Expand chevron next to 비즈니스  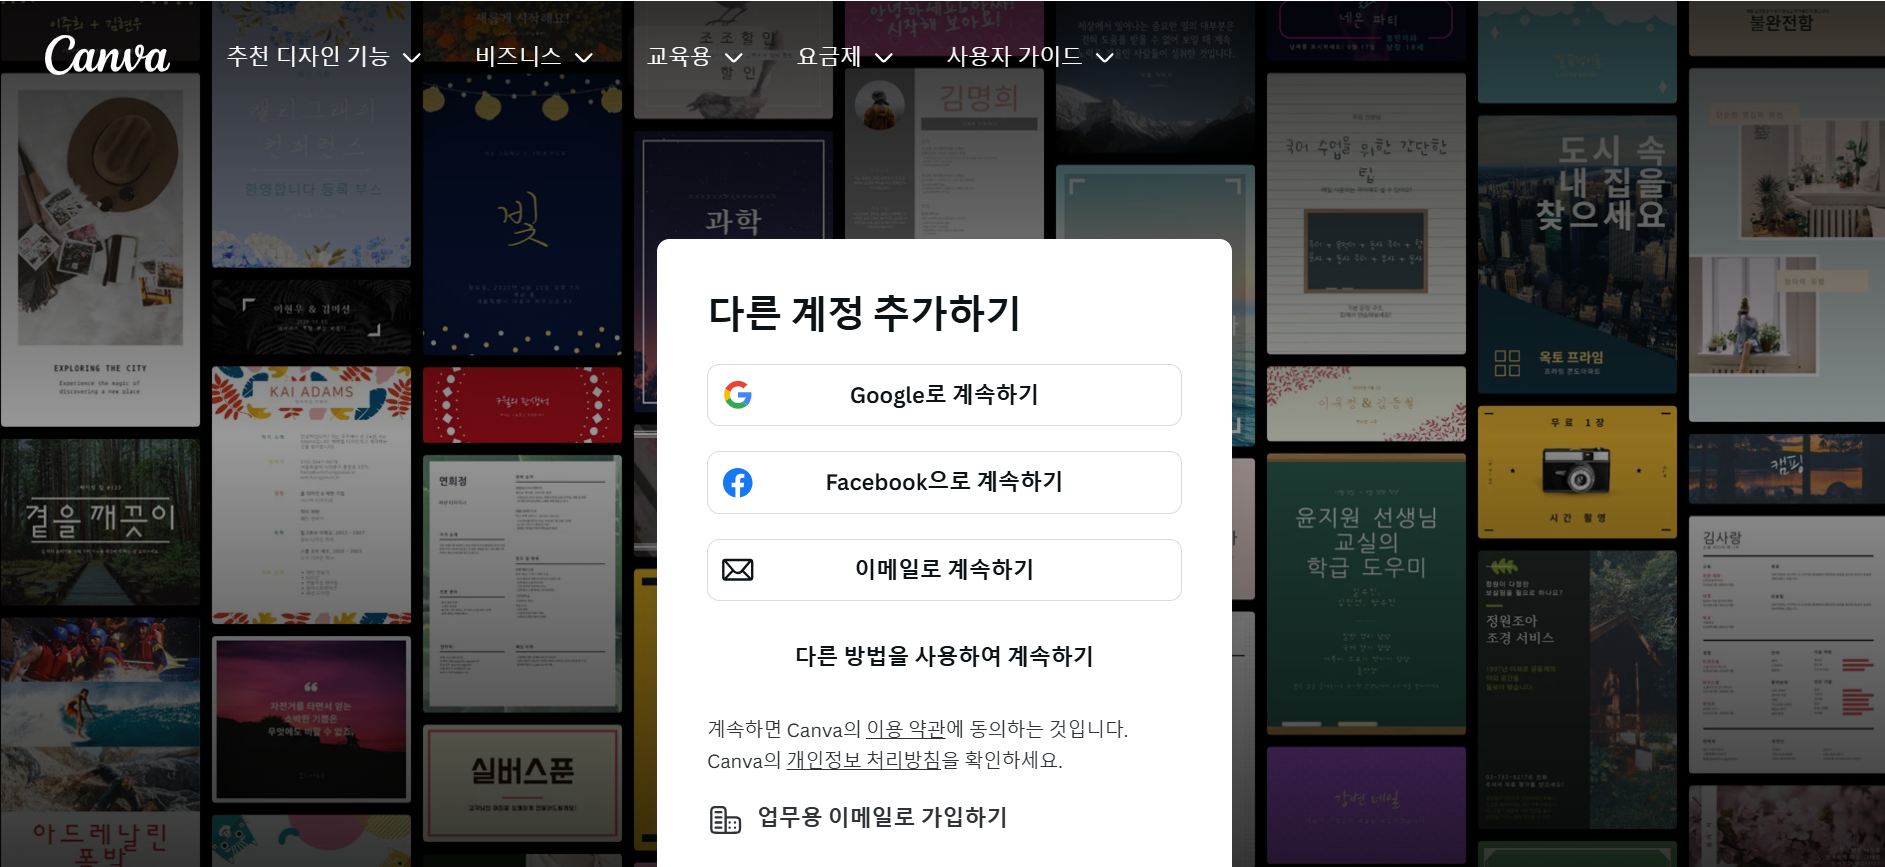[584, 58]
